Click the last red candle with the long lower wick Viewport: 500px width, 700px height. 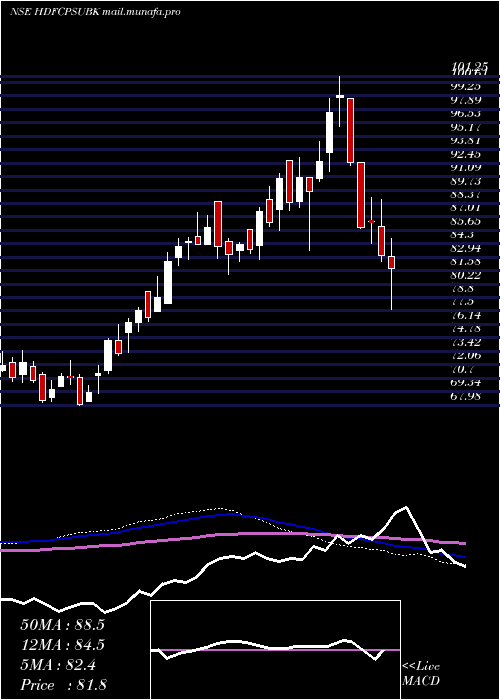pos(392,262)
